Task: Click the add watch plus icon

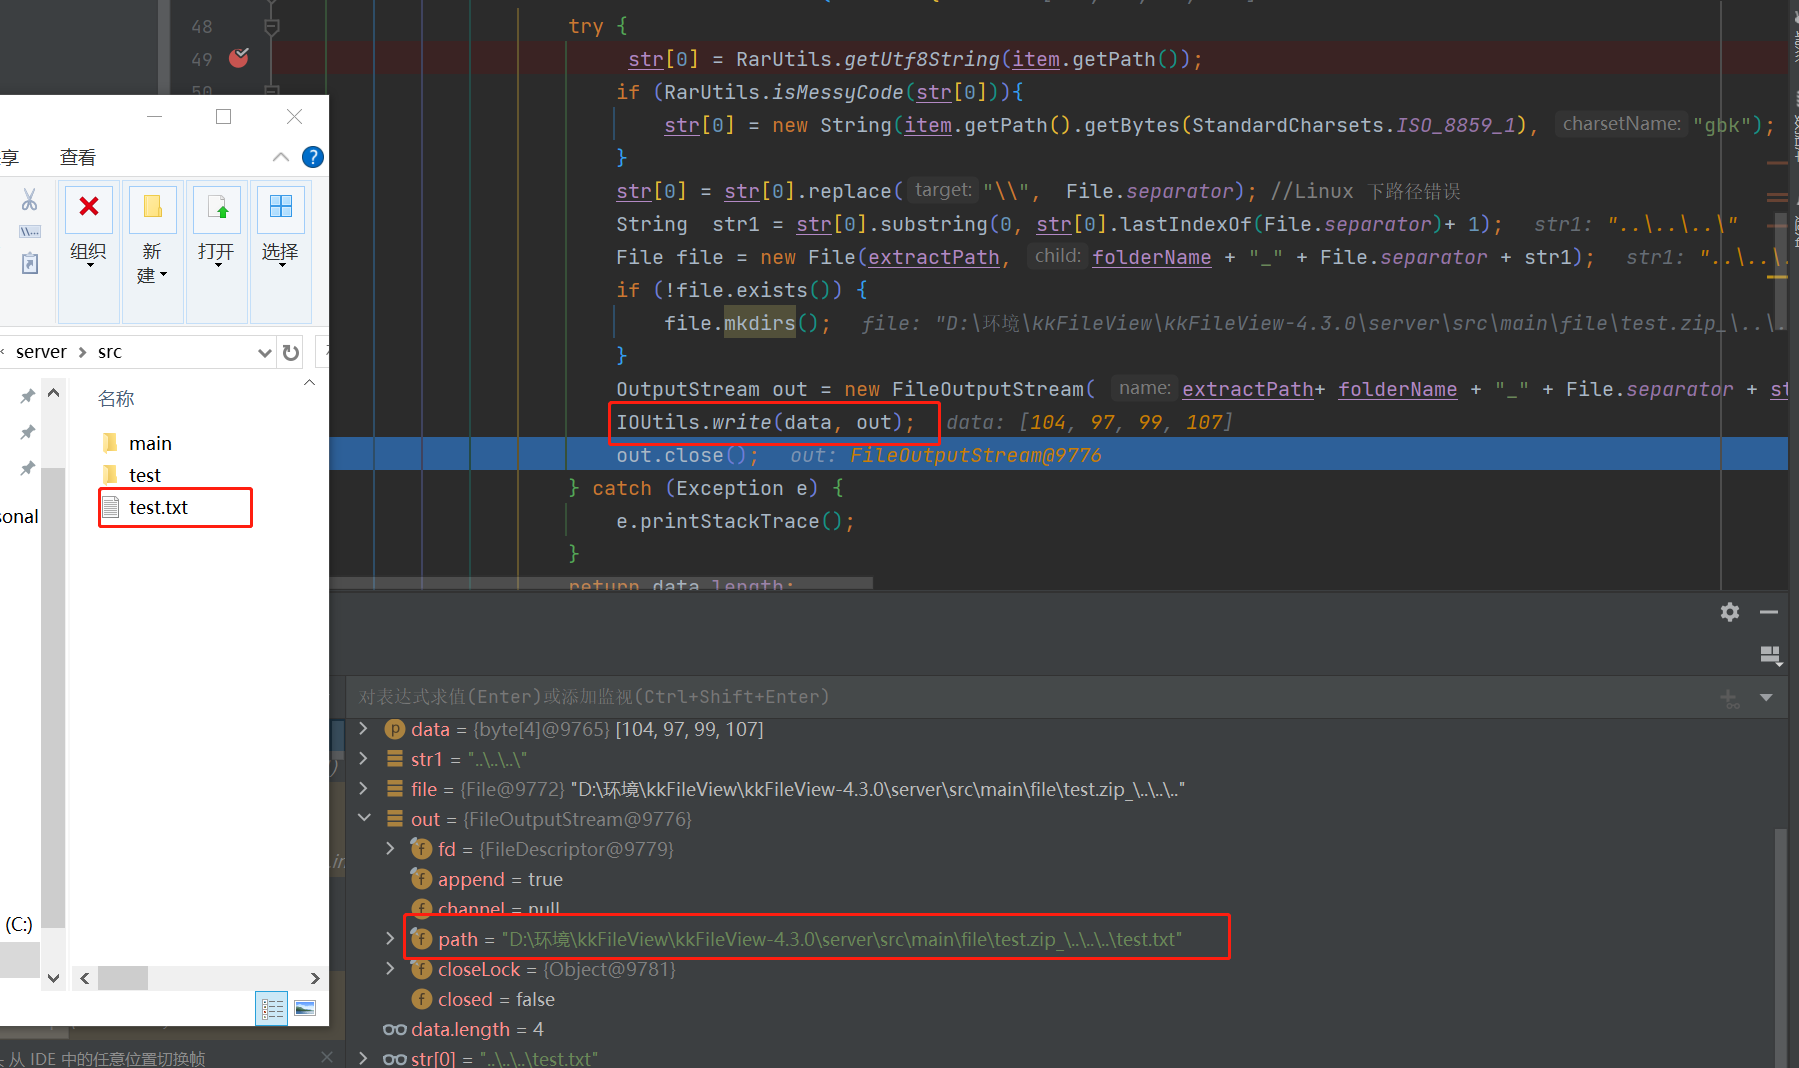Action: [1729, 697]
